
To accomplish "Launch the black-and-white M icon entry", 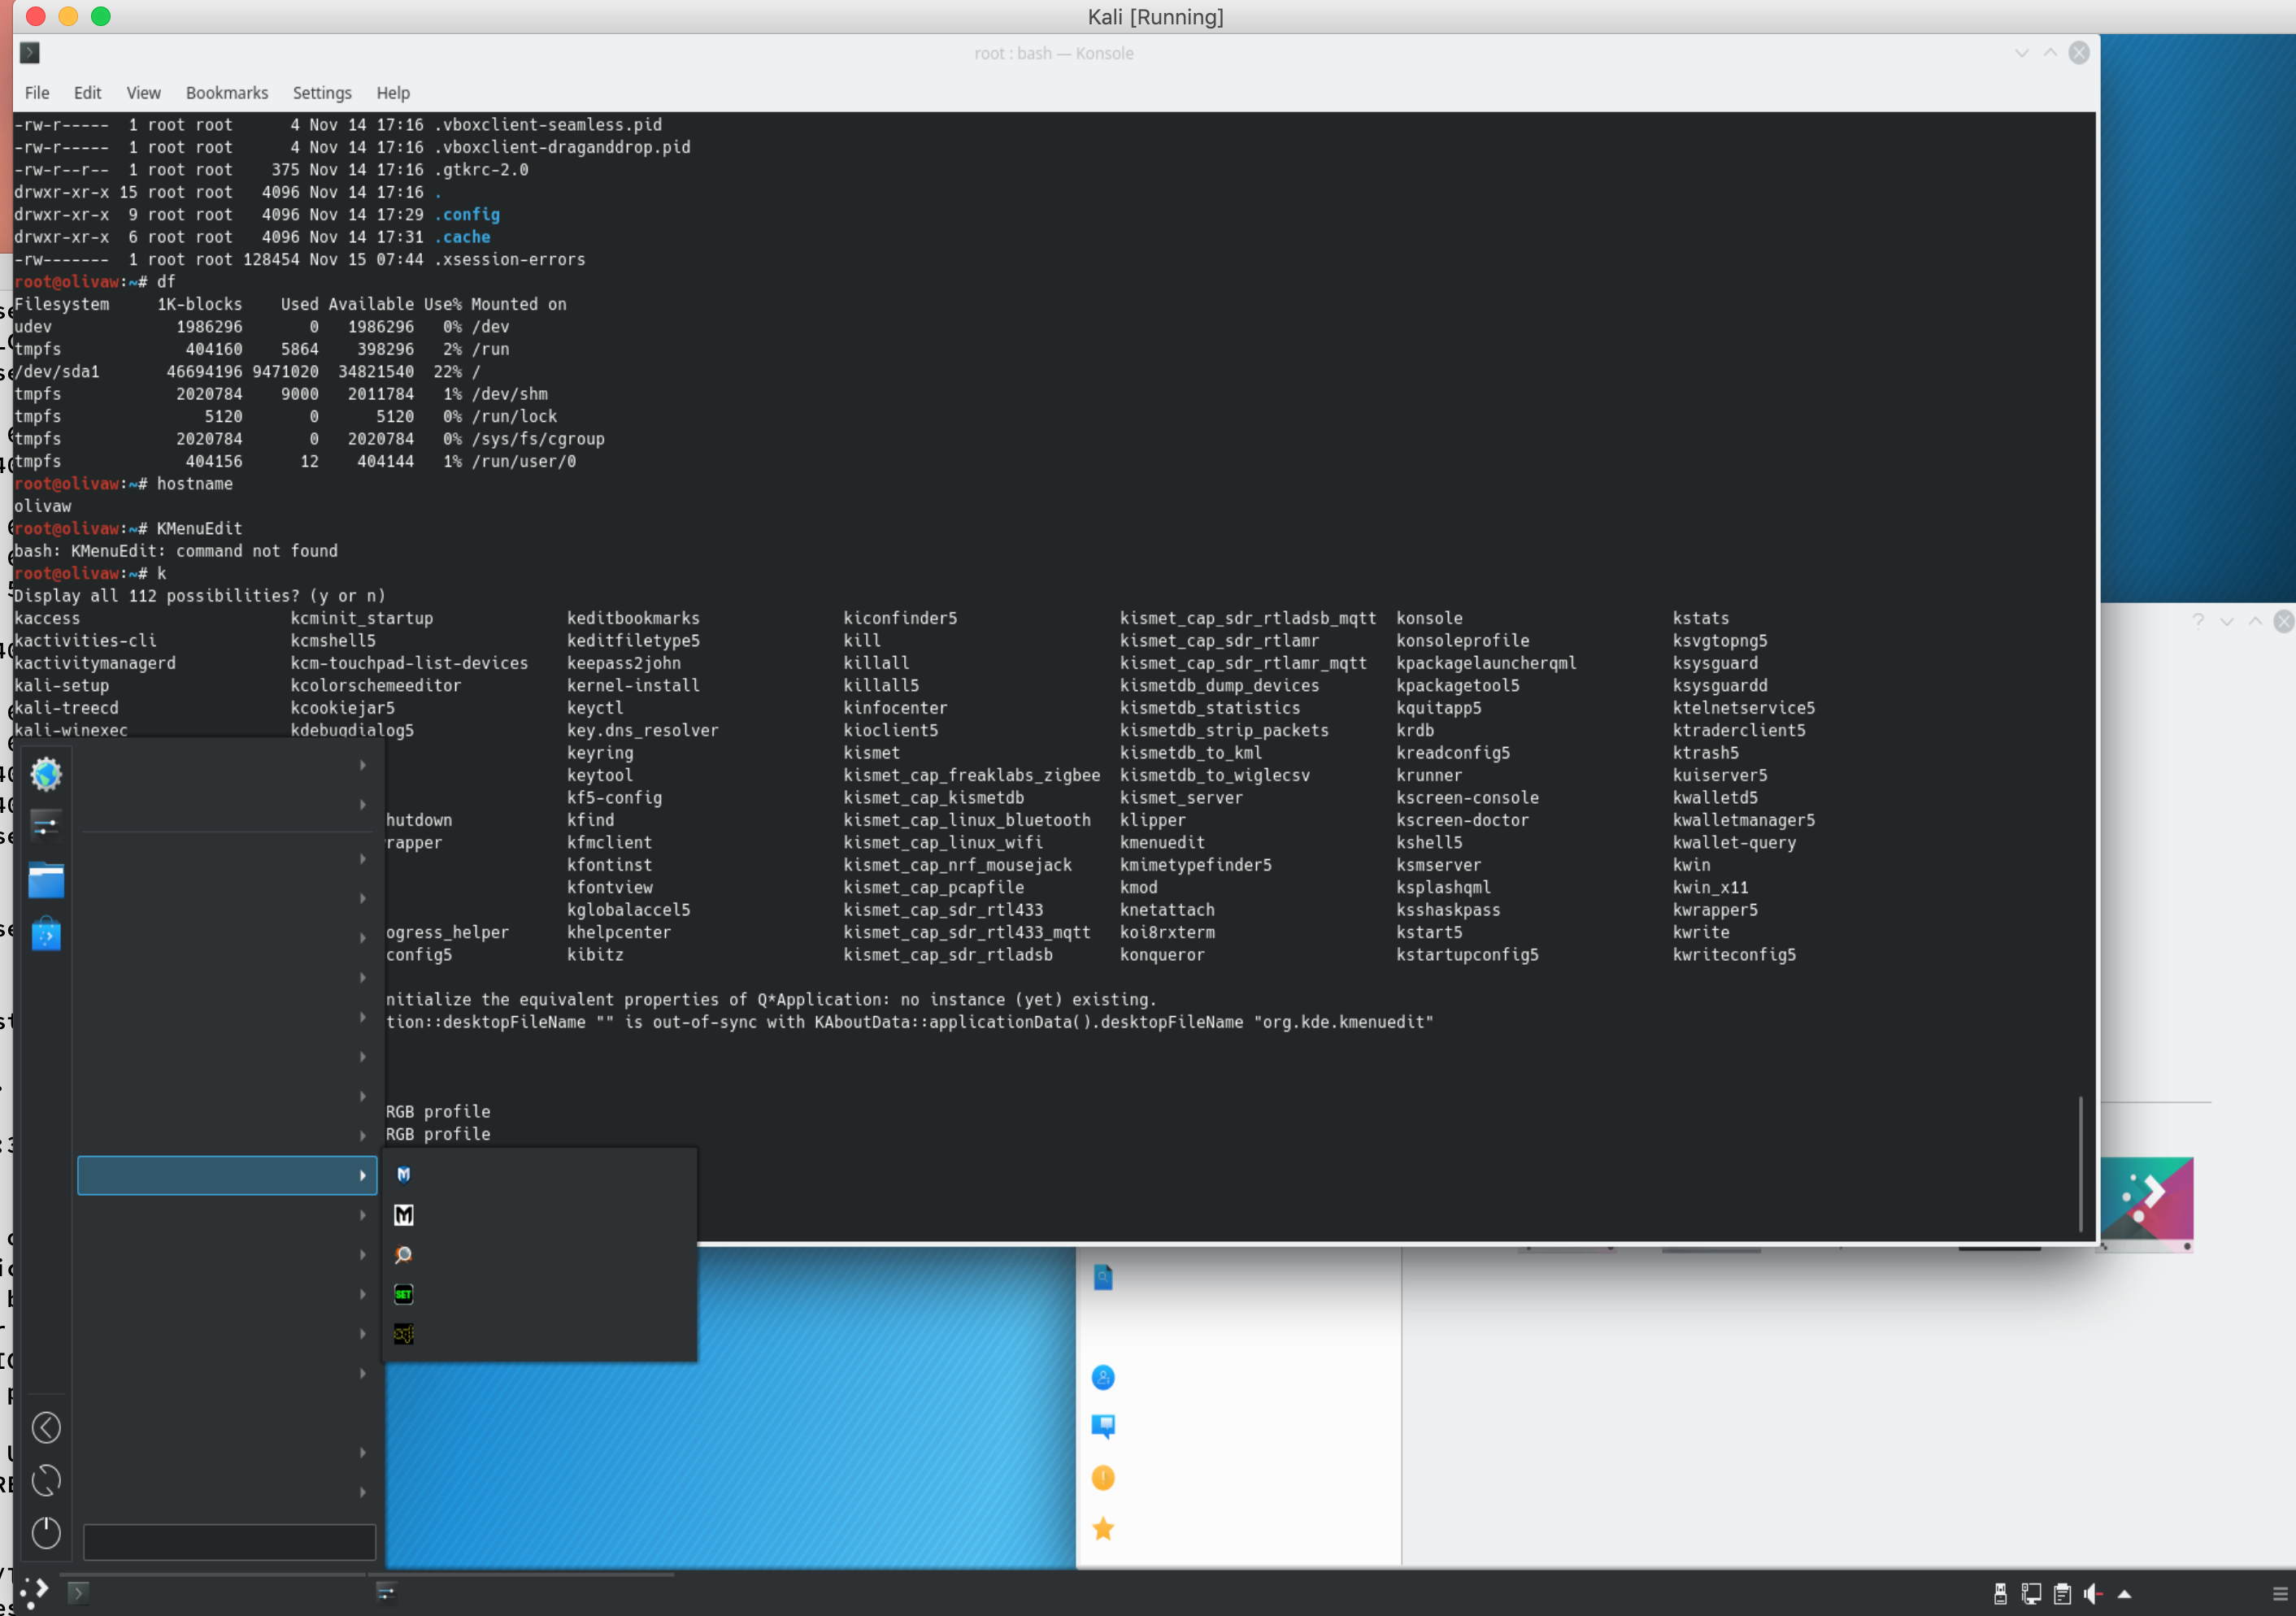I will pyautogui.click(x=404, y=1214).
